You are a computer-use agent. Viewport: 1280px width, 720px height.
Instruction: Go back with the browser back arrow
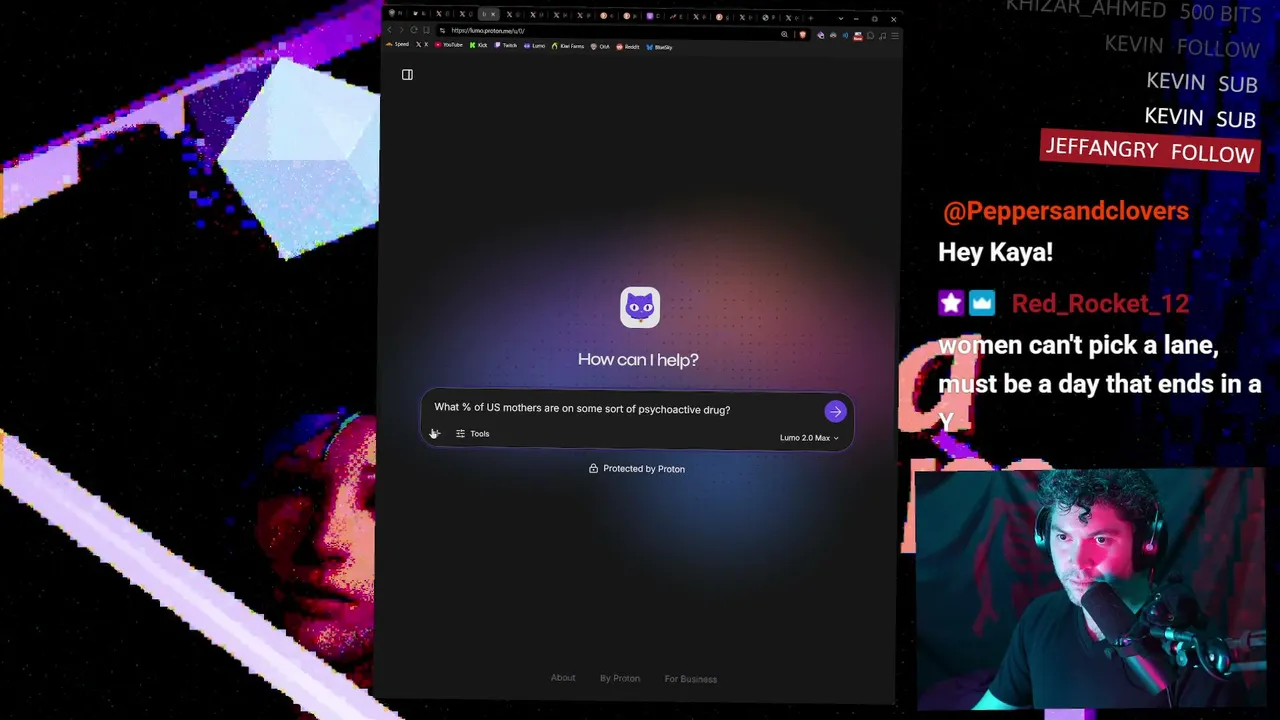pos(391,31)
